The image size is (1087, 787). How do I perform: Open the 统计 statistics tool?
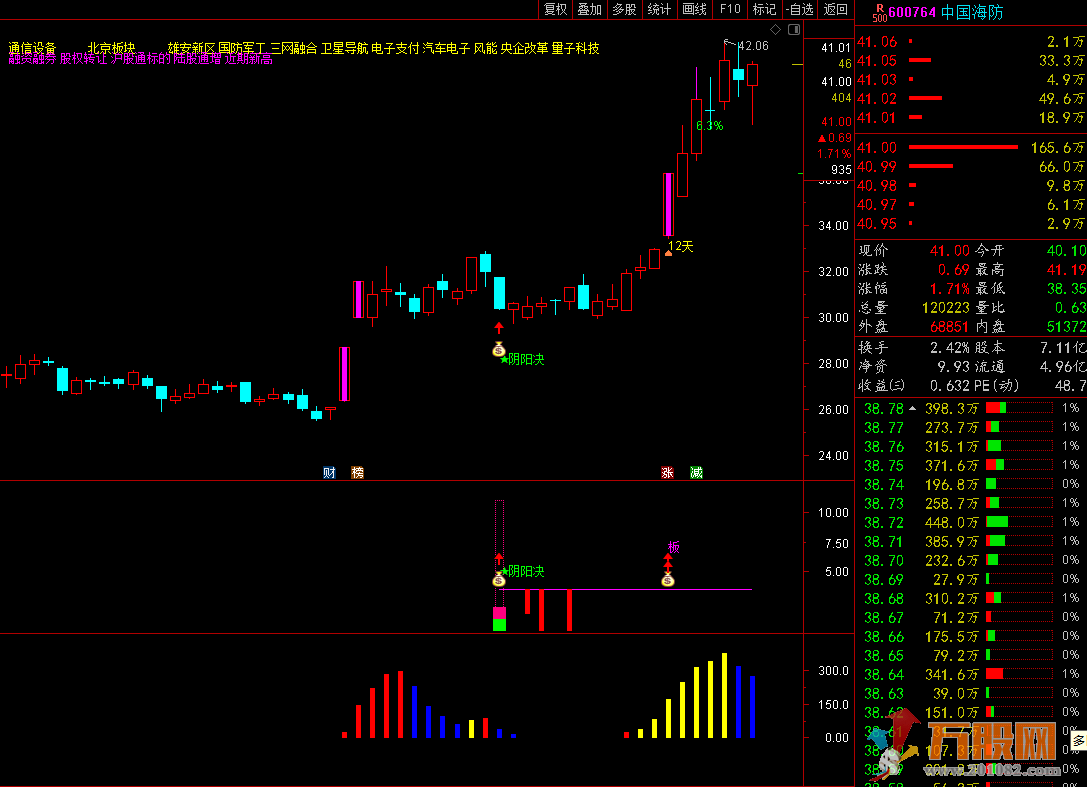coord(659,9)
